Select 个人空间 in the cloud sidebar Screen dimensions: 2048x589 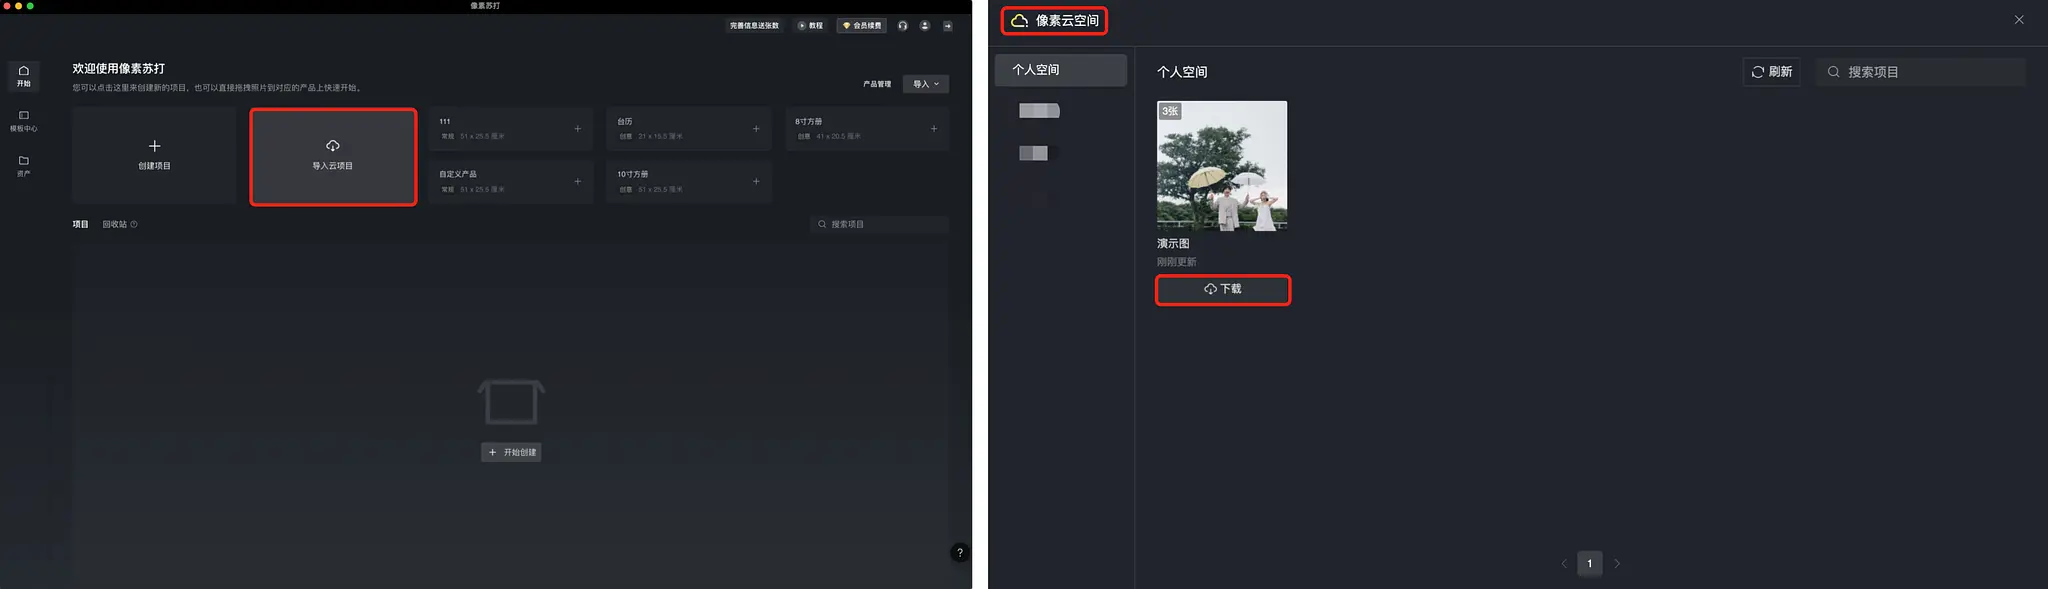(x=1060, y=70)
